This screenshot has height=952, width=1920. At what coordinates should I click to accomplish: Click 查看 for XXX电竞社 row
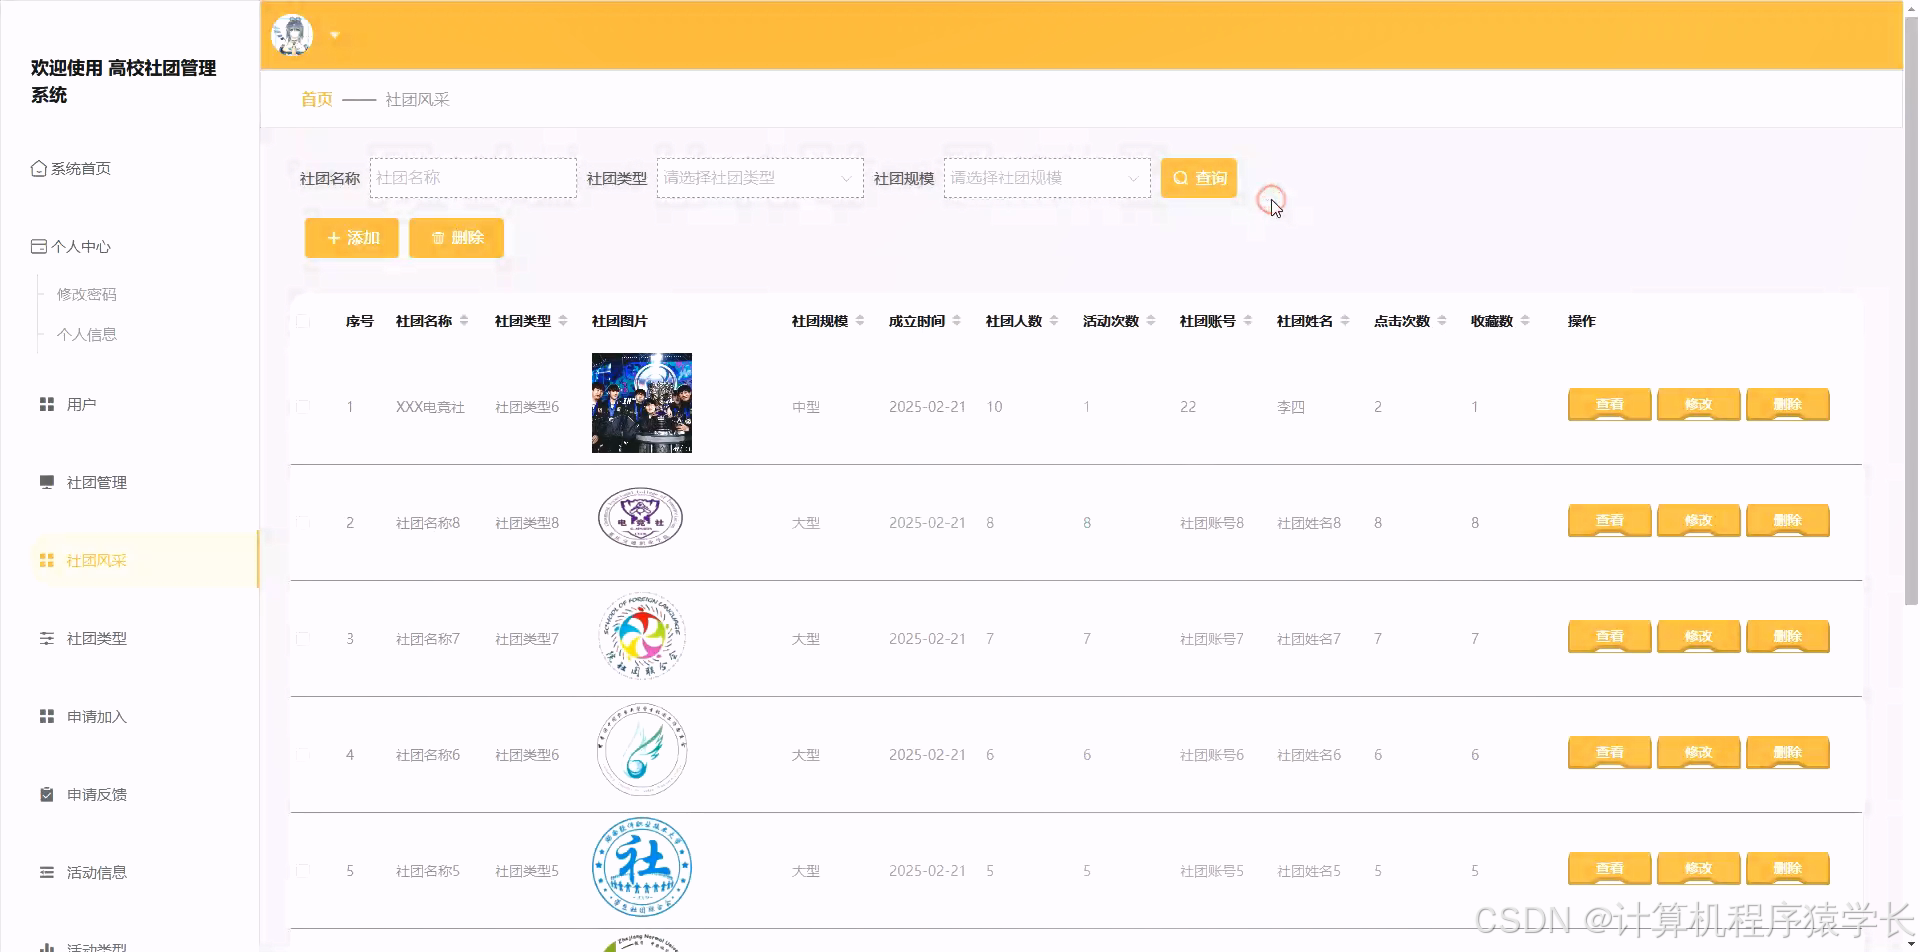tap(1609, 405)
